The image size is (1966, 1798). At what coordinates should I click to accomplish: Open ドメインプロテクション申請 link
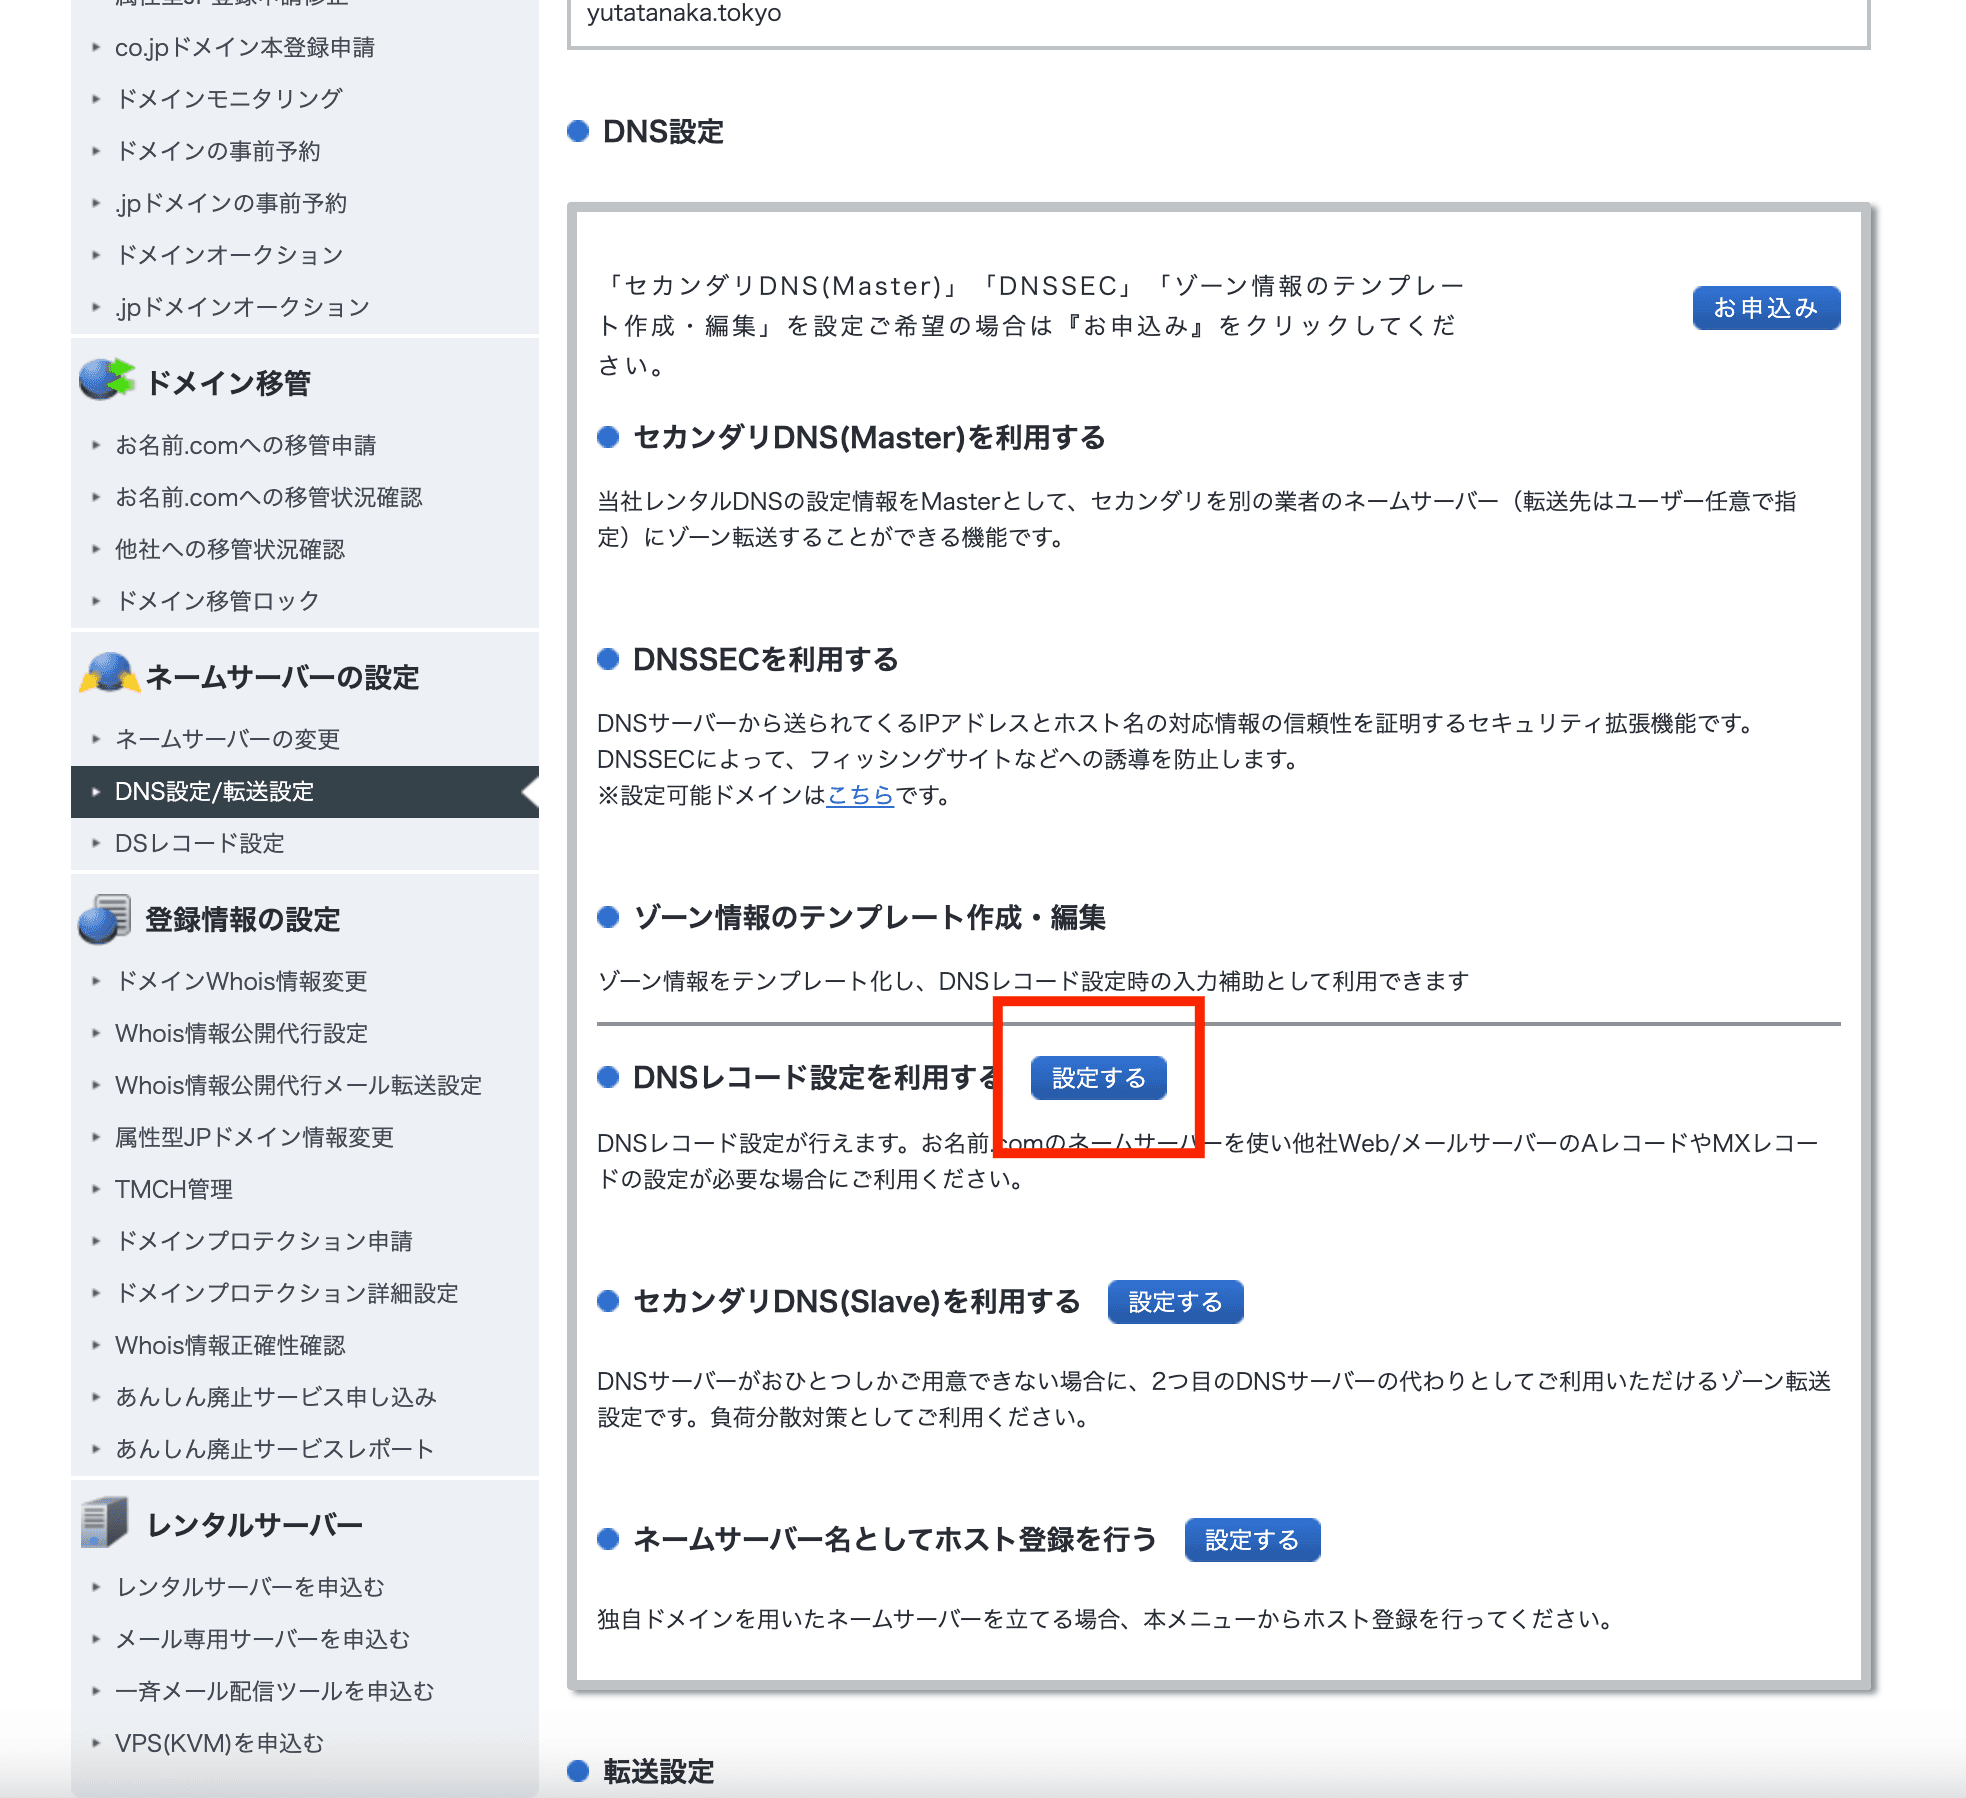pyautogui.click(x=264, y=1241)
